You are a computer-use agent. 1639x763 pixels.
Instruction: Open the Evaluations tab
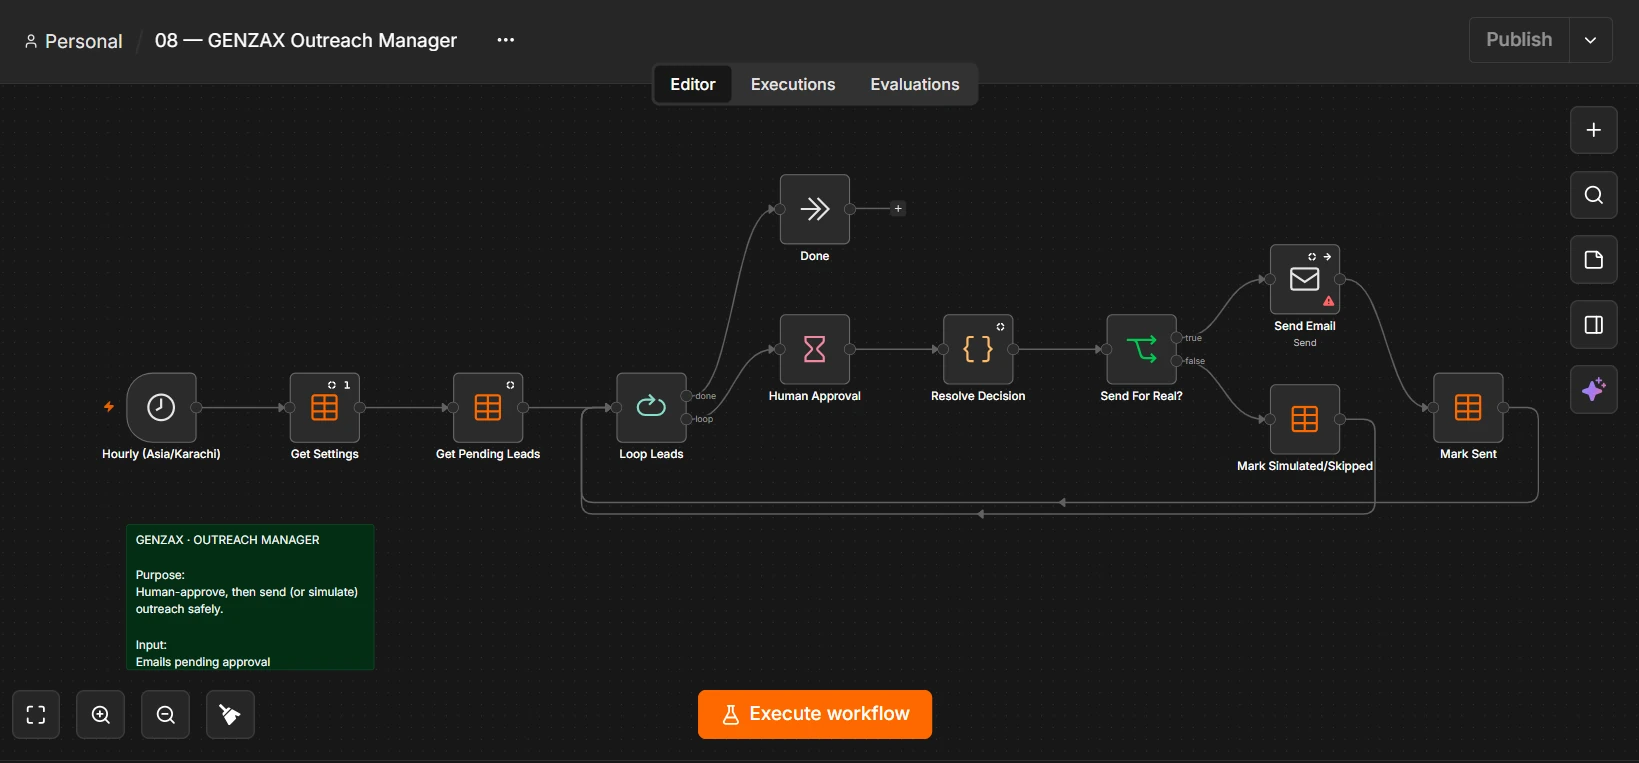915,85
